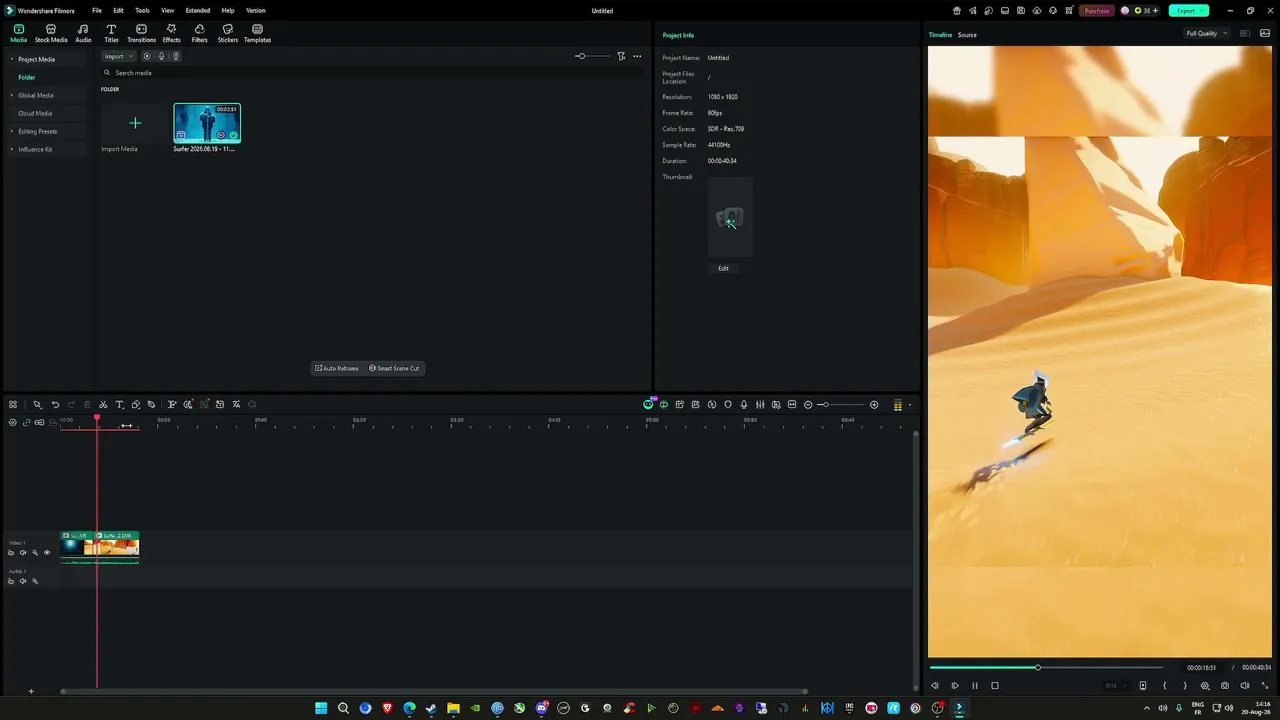Open the Export dropdown arrow
Screen dimensions: 1280x720
coord(1202,11)
